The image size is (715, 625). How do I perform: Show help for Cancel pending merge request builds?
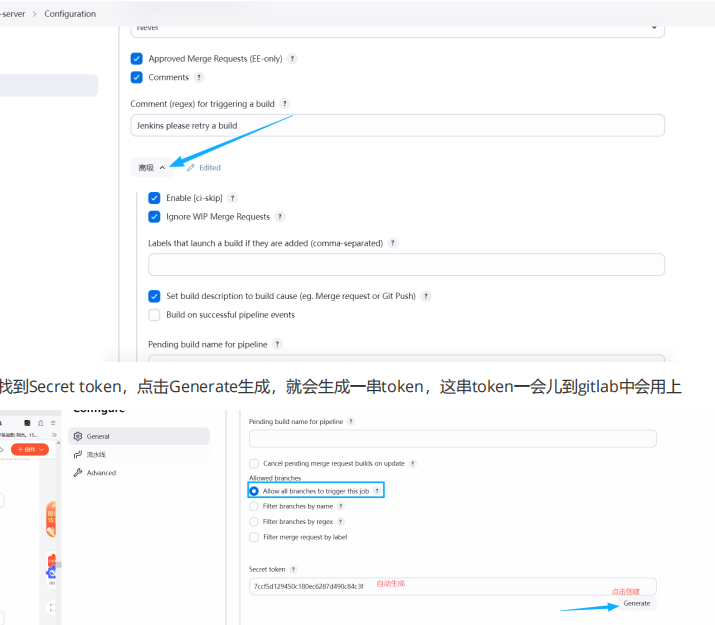tap(412, 463)
